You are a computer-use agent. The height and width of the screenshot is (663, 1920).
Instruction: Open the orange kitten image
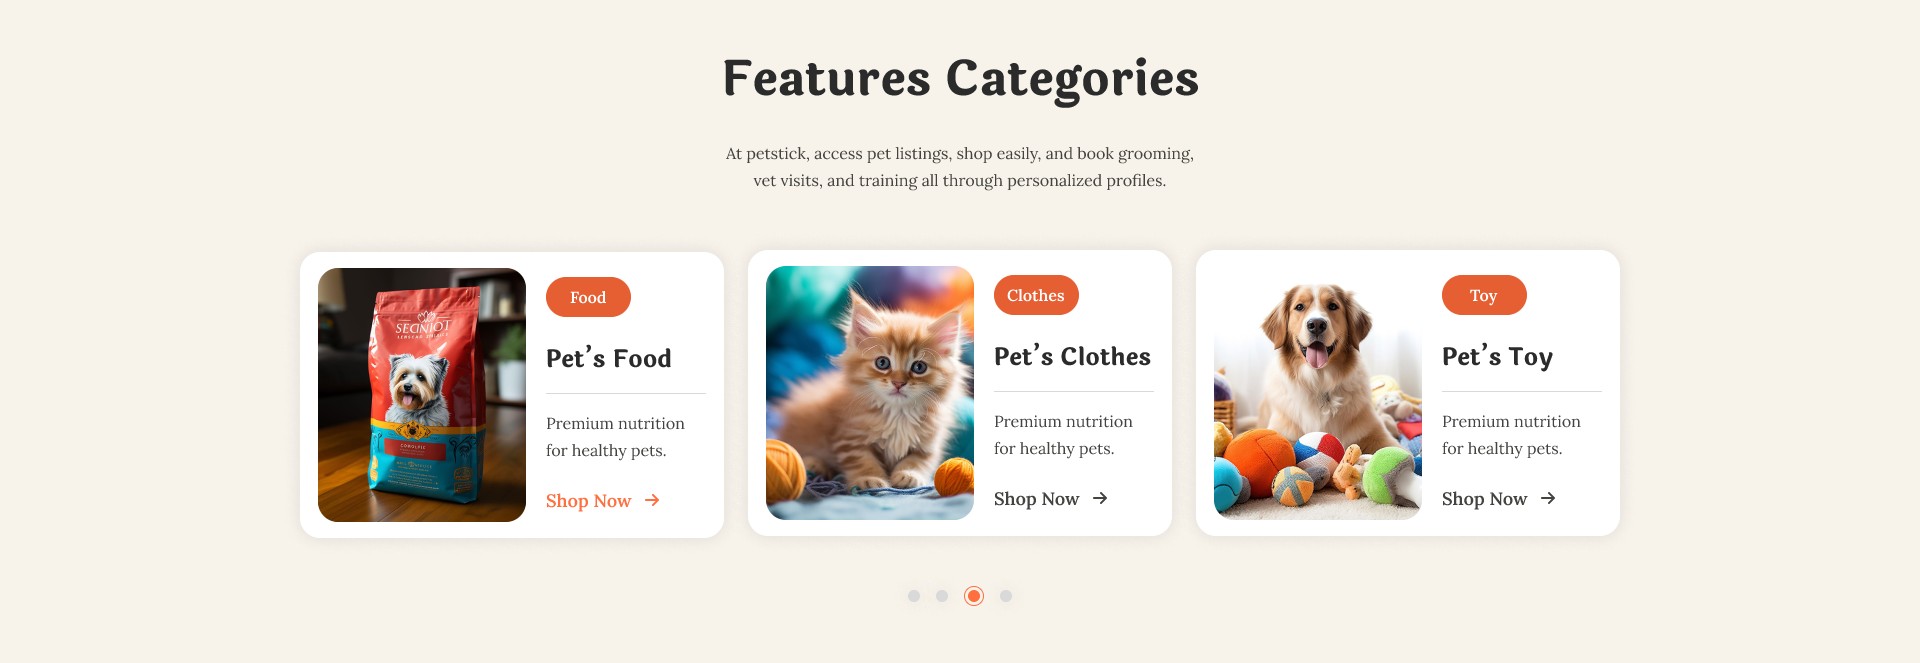tap(870, 393)
